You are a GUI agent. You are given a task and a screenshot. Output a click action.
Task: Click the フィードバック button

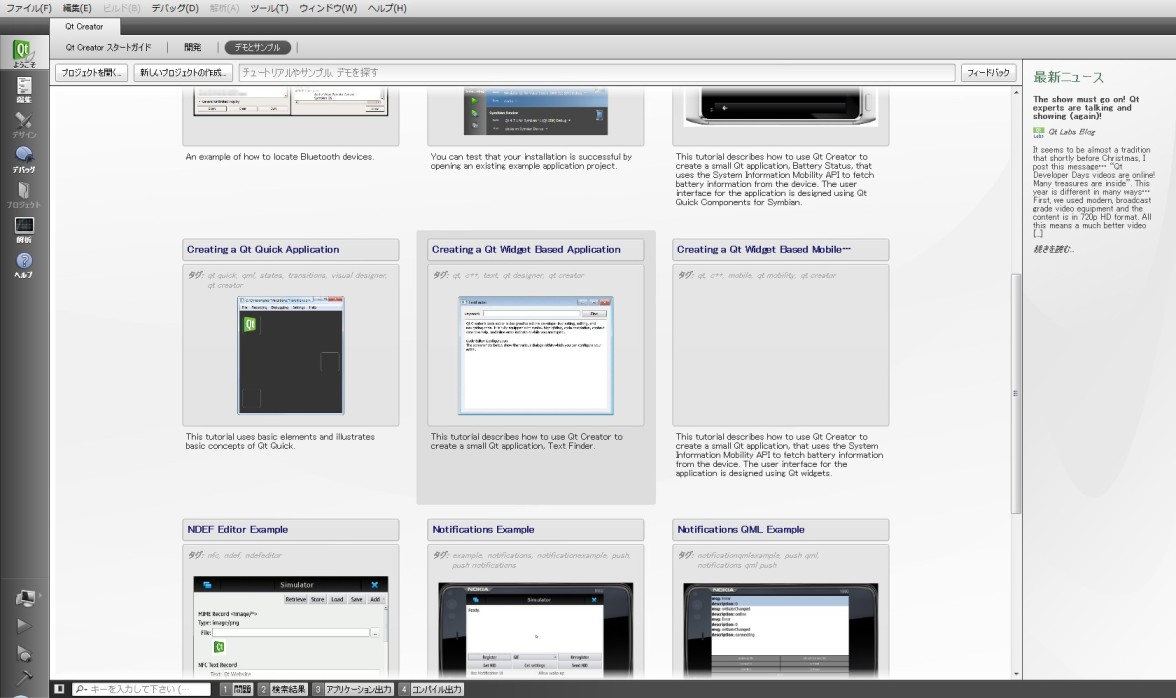pyautogui.click(x=988, y=73)
